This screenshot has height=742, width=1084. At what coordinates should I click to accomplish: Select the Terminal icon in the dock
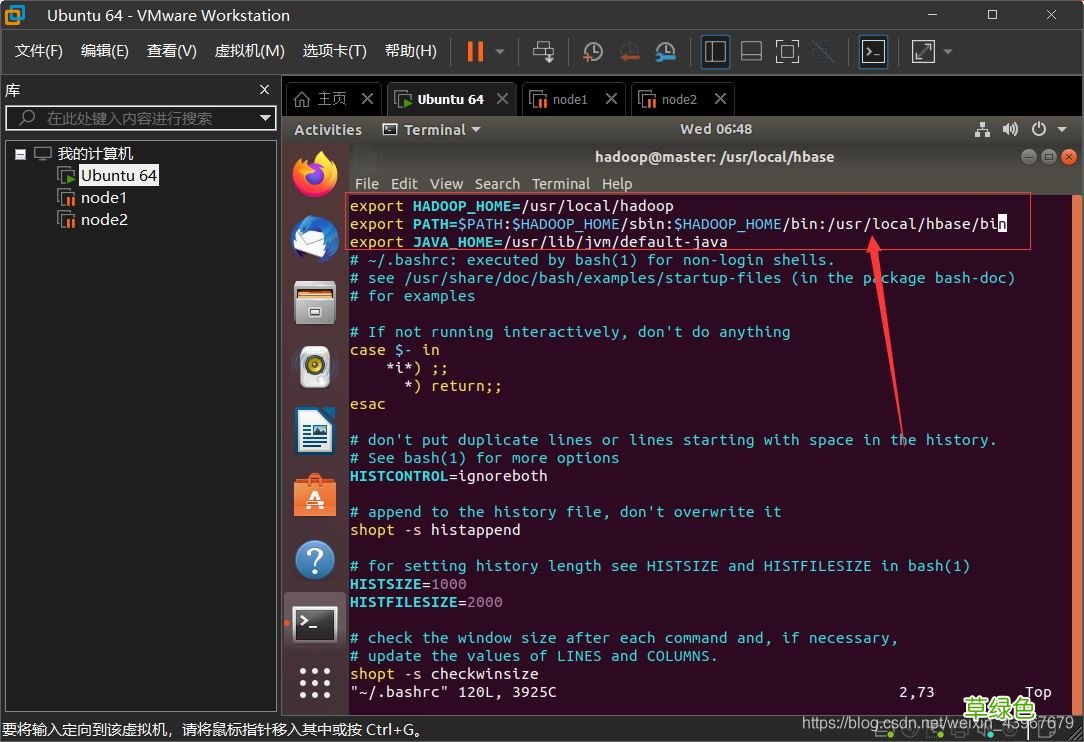314,623
